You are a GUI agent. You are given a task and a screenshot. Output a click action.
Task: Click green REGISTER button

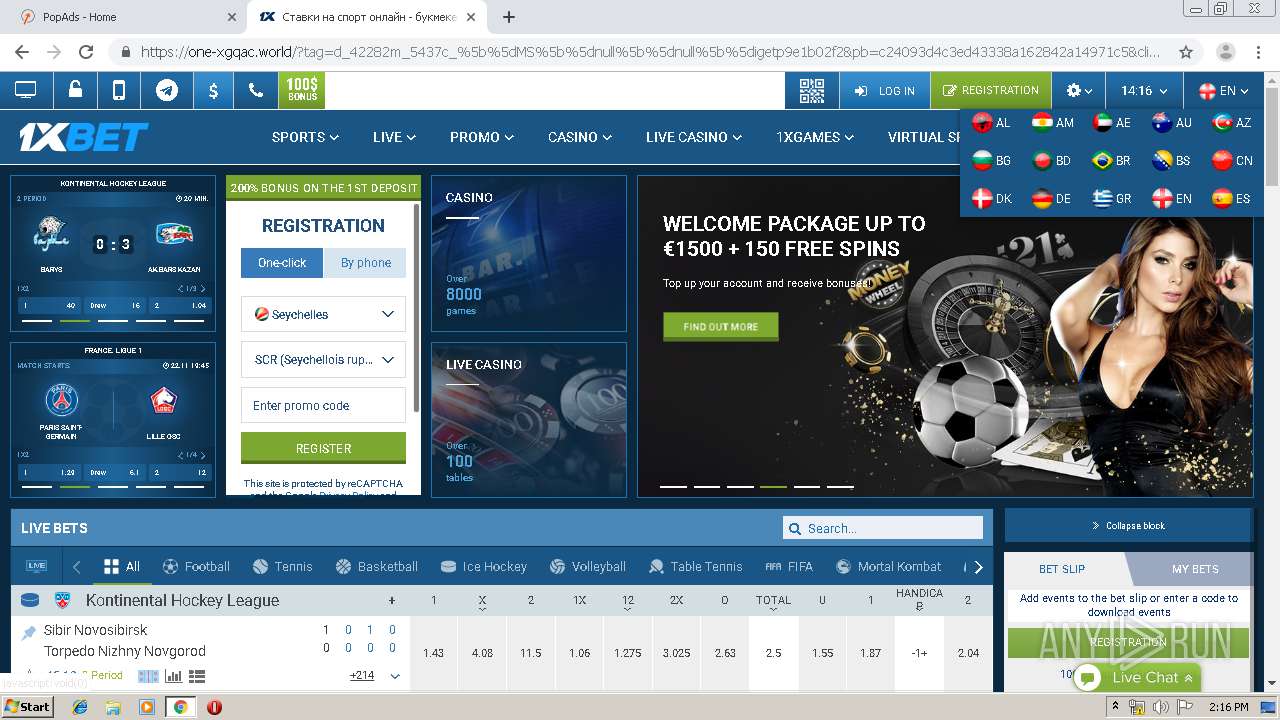[x=323, y=448]
